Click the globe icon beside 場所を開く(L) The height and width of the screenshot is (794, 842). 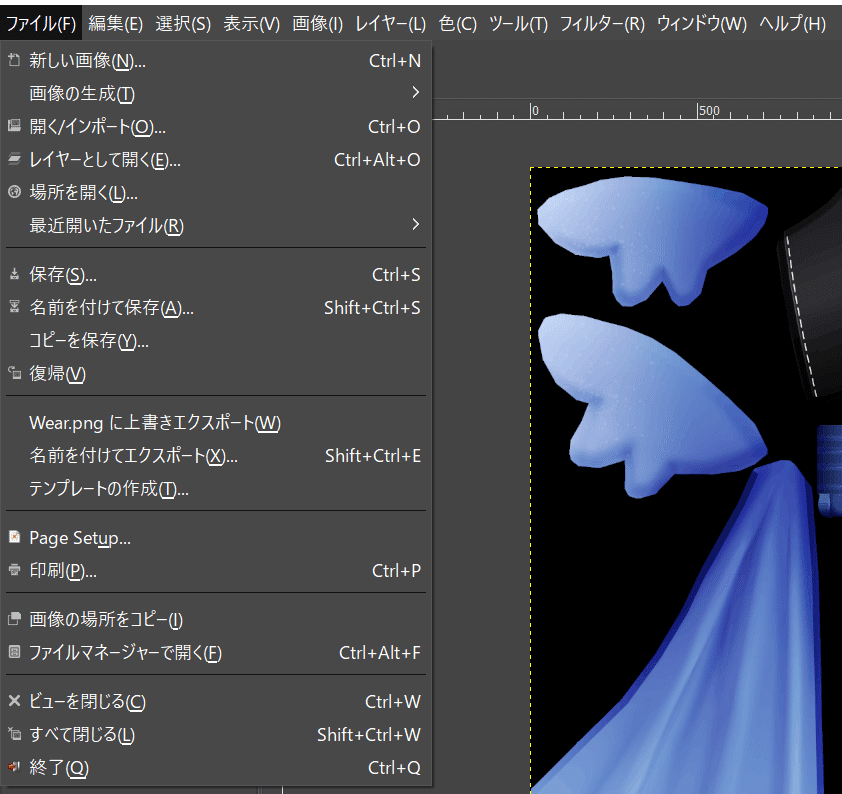tap(14, 192)
